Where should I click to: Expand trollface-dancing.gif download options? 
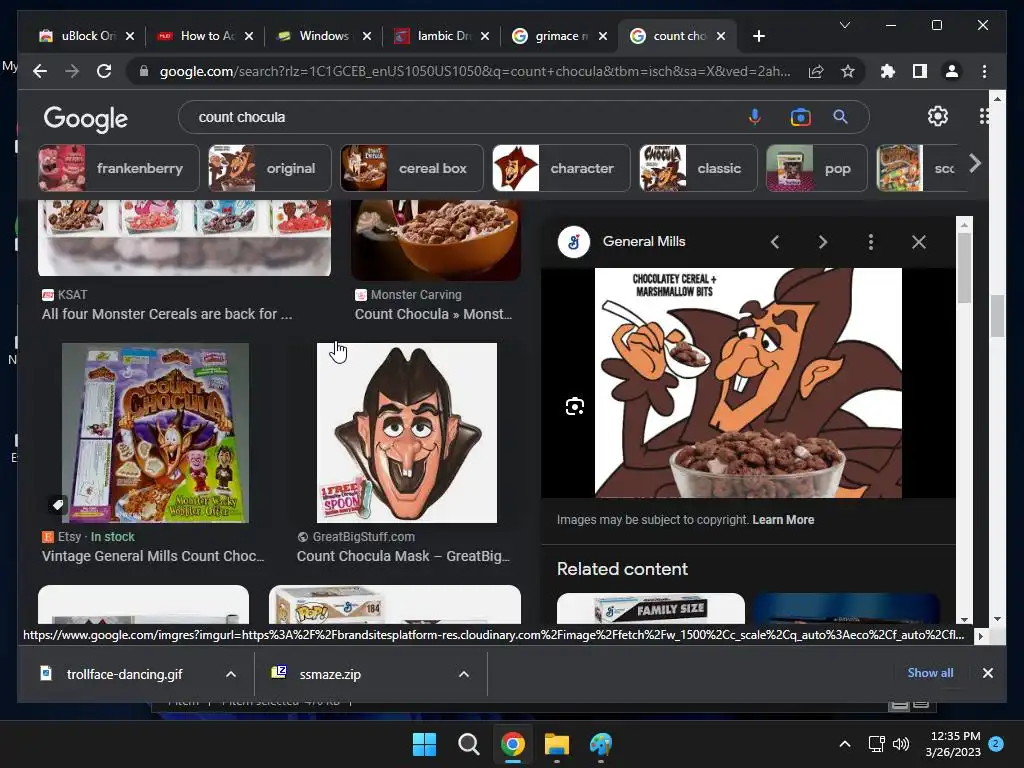click(x=231, y=674)
